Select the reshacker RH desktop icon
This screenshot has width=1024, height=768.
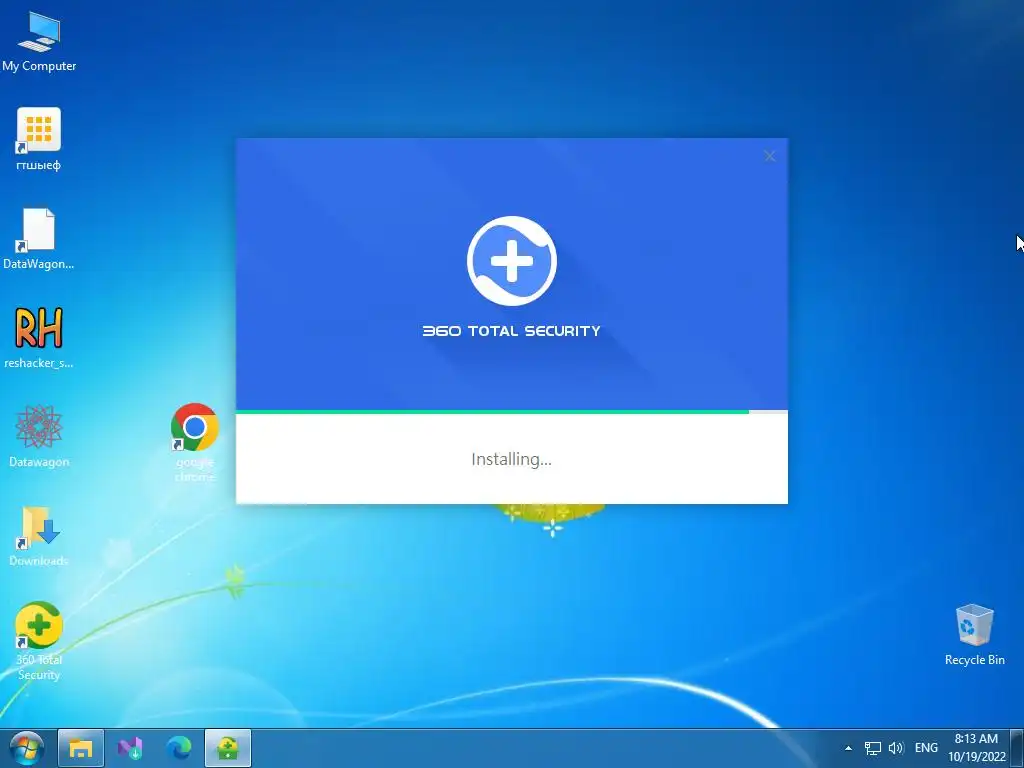tap(39, 337)
